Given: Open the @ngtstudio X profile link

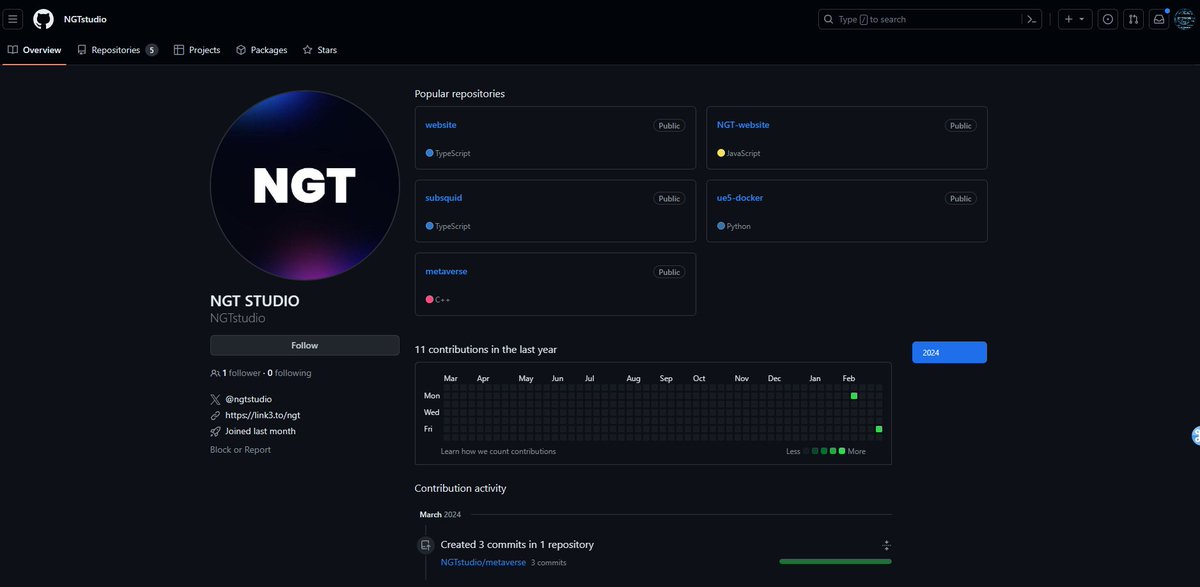Looking at the screenshot, I should pos(250,399).
